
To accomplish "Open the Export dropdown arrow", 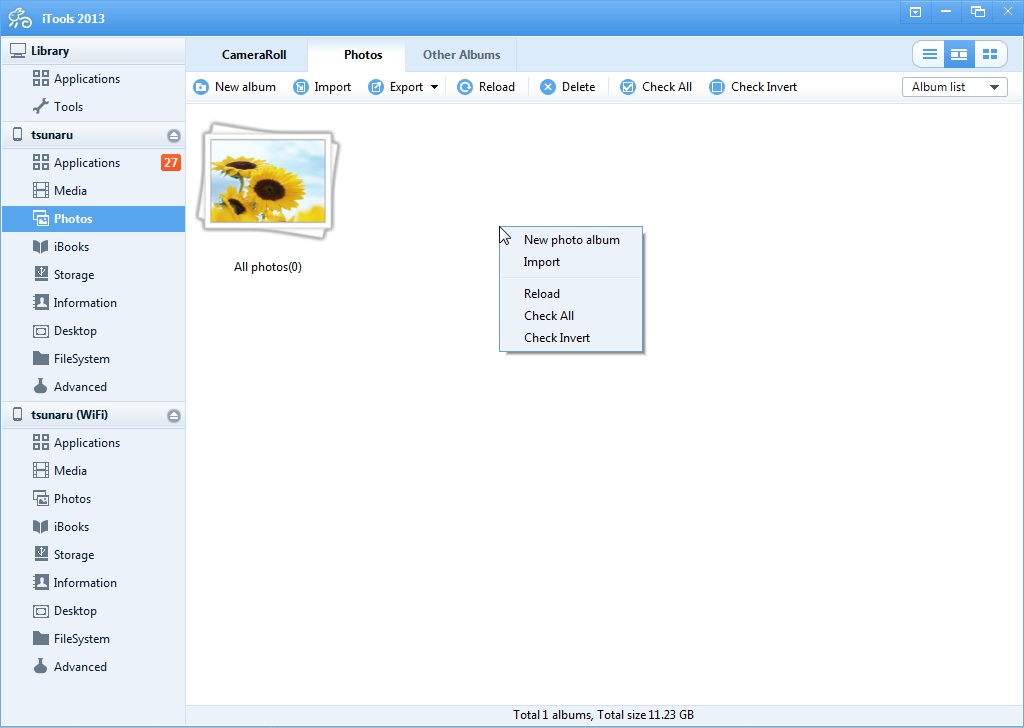I will pos(434,87).
